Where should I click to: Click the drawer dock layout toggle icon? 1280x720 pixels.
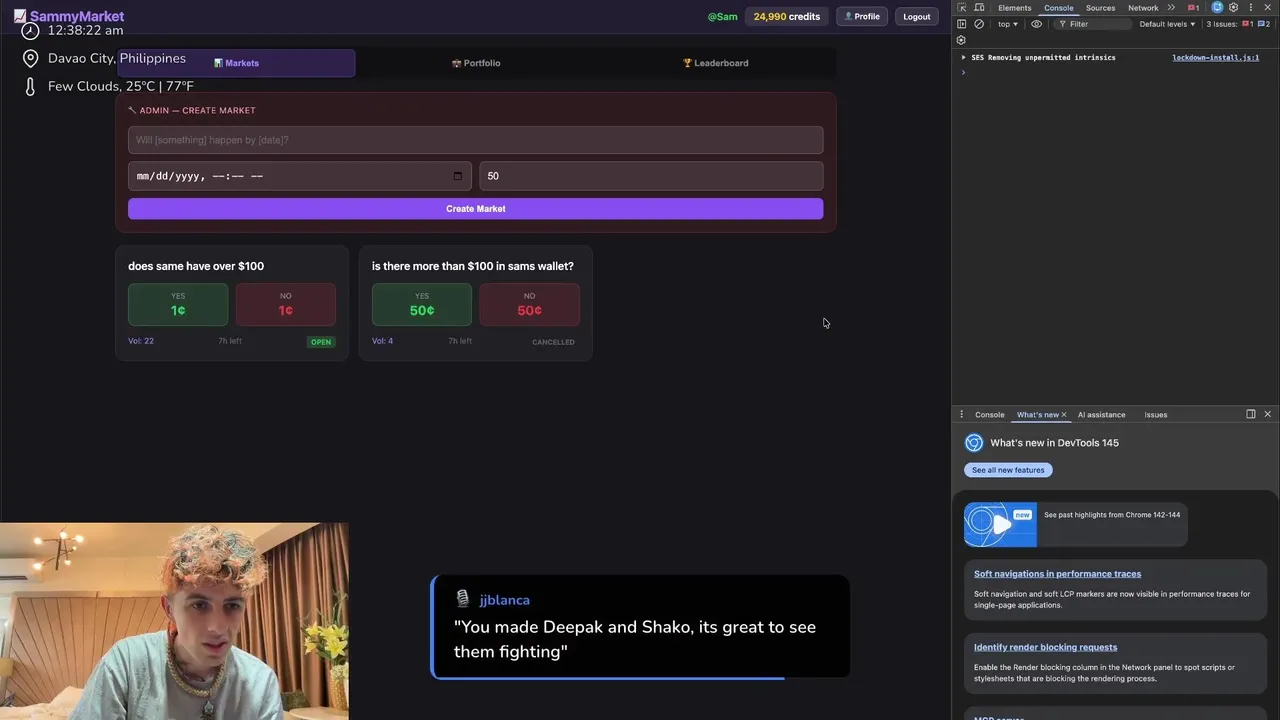[x=1250, y=414]
